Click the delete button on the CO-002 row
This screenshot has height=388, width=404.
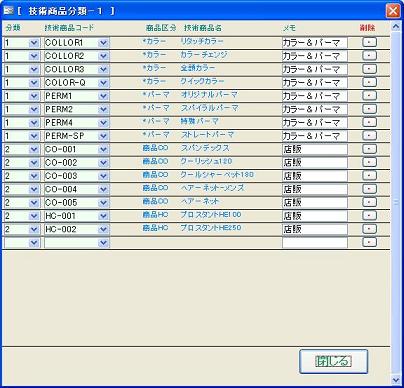click(x=369, y=162)
